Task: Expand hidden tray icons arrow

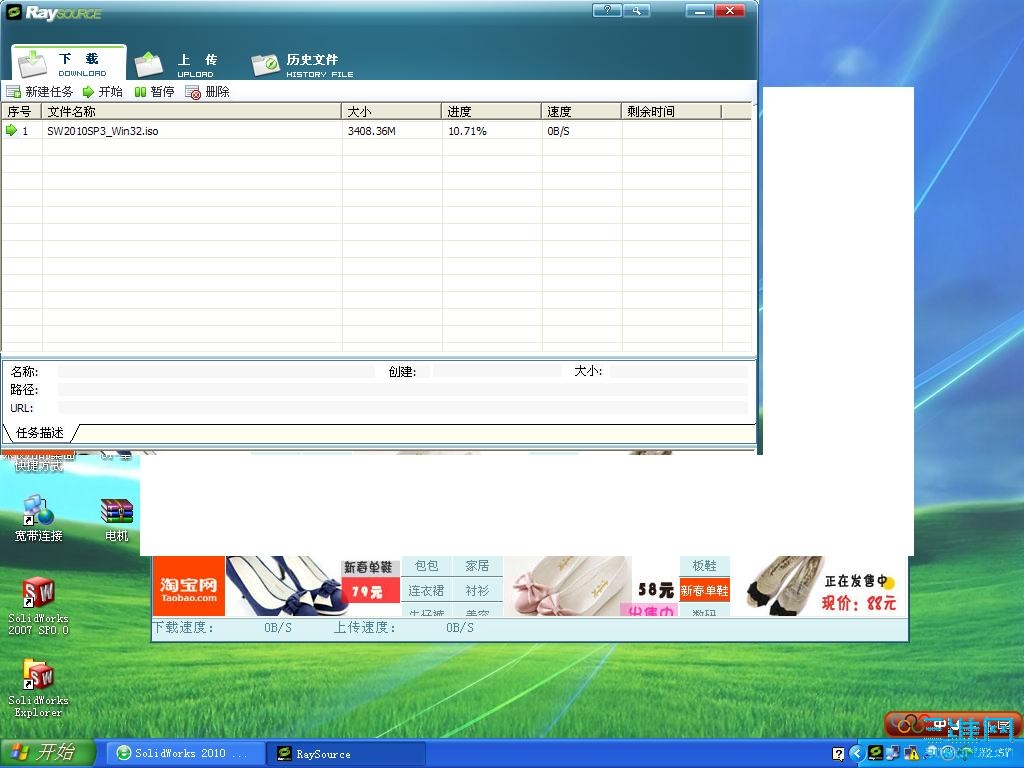Action: 857,754
